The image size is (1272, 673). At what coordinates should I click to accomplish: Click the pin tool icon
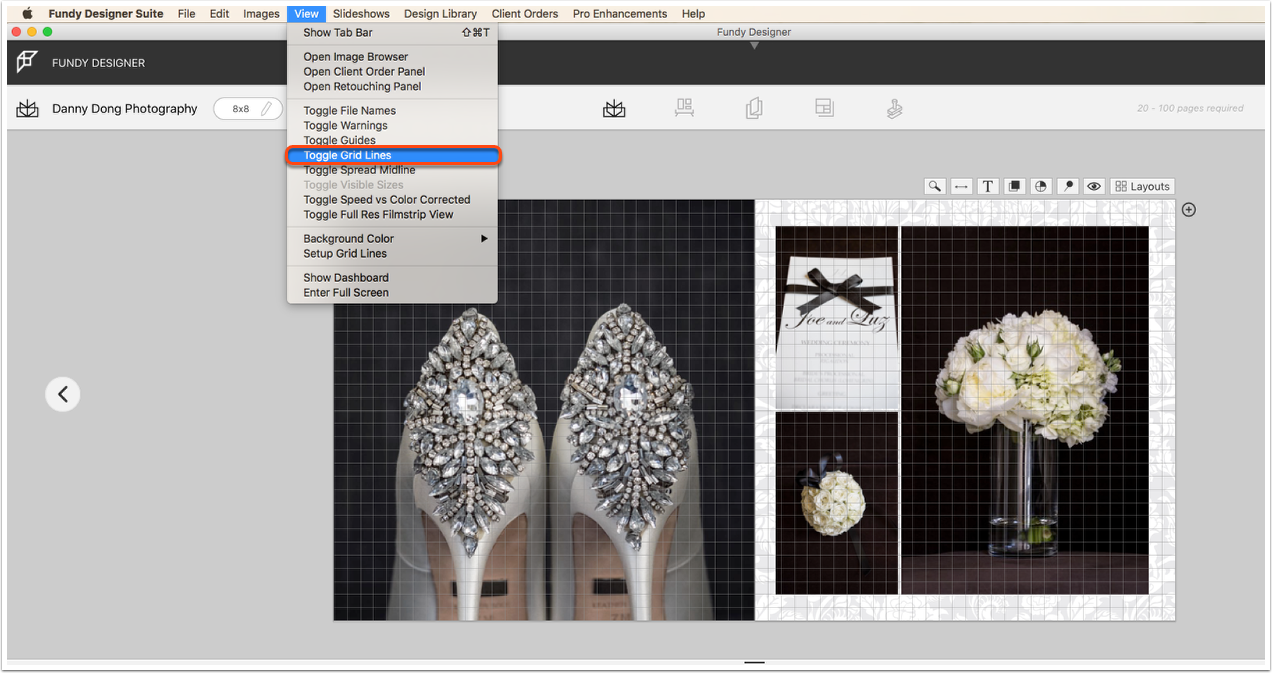pos(1068,186)
